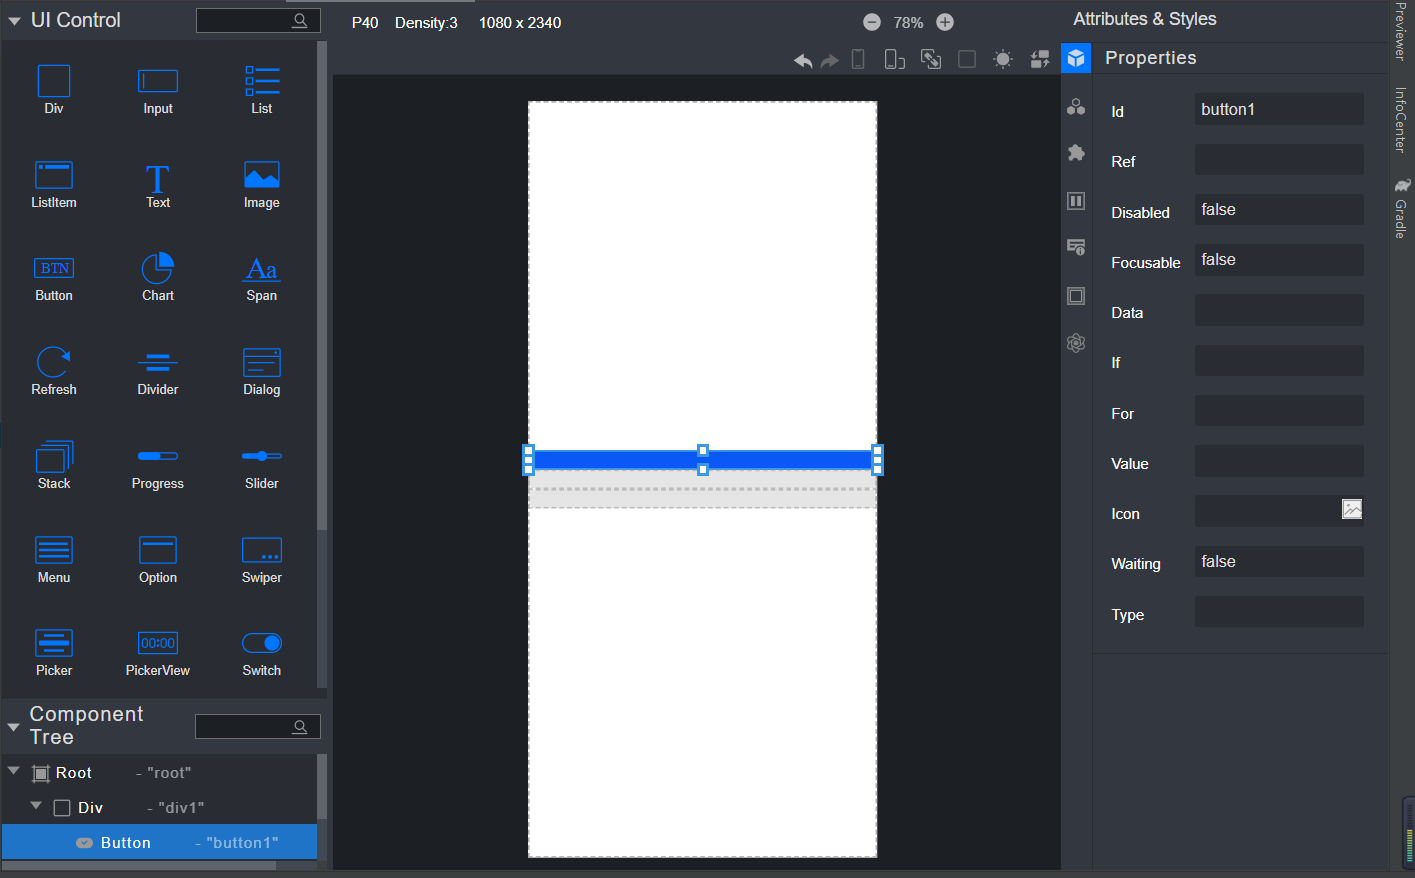Select the ListItem control

(x=54, y=184)
